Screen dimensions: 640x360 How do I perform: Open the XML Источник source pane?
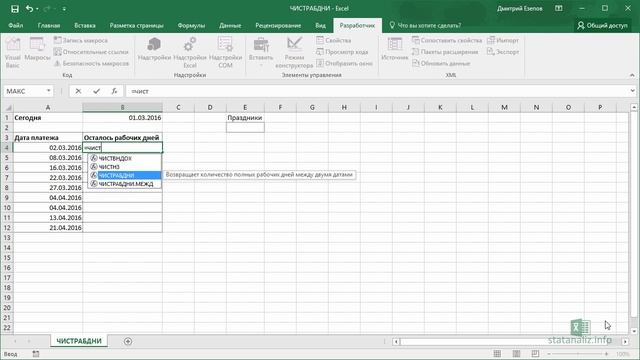point(395,49)
